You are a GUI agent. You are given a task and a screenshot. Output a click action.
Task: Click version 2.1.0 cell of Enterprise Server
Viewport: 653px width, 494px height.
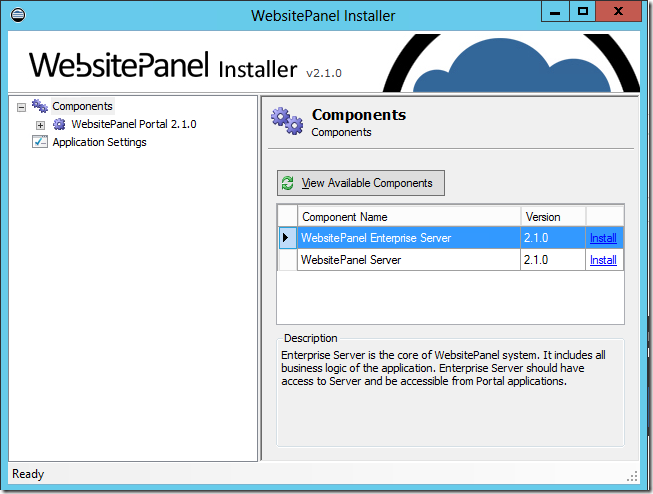pyautogui.click(x=553, y=238)
